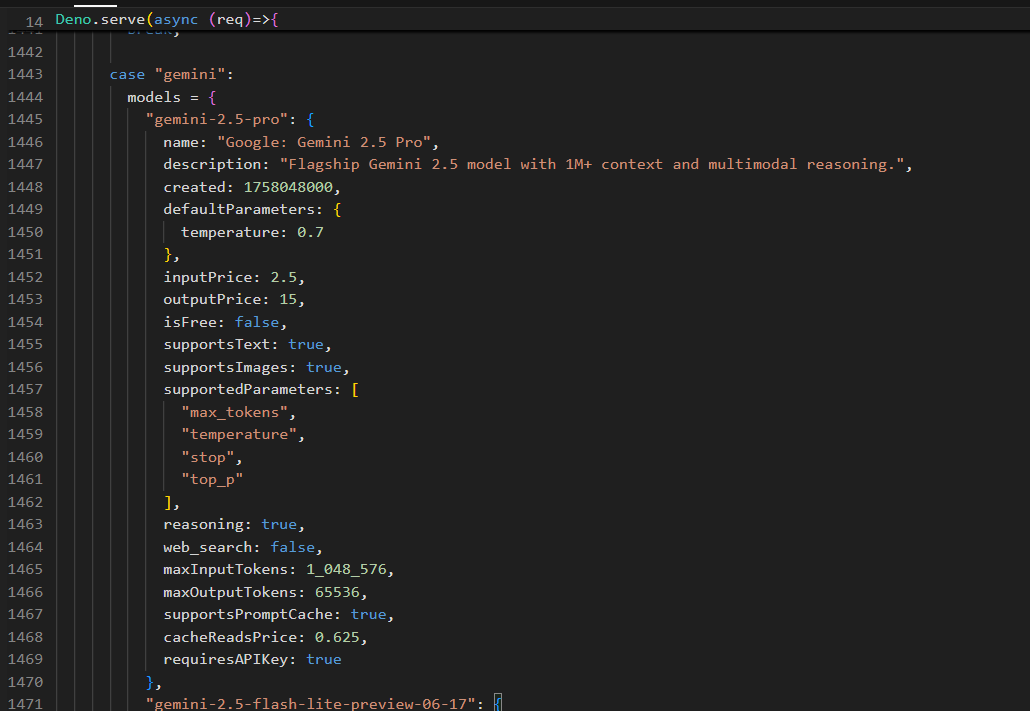Screen dimensions: 1030x711
Task: Click the supportedParameters key
Action: pyautogui.click(x=248, y=390)
